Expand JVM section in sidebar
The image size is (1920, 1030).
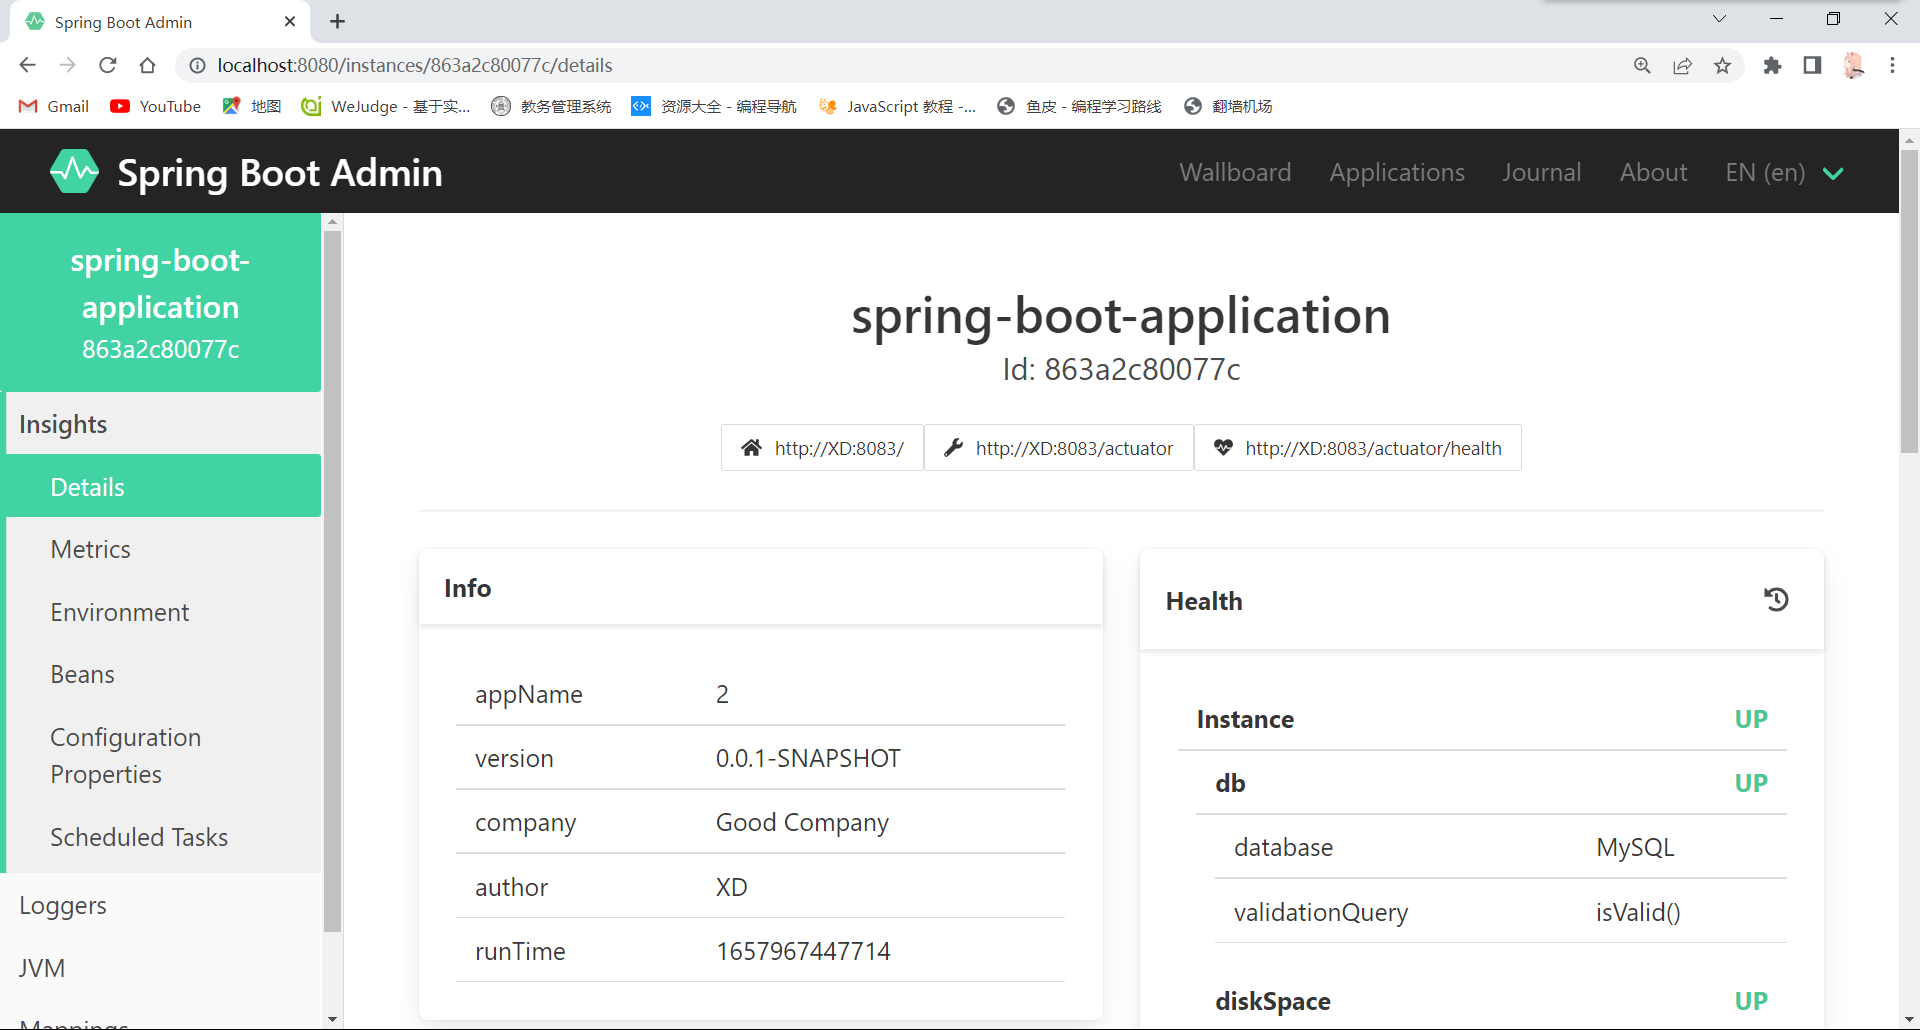point(160,968)
